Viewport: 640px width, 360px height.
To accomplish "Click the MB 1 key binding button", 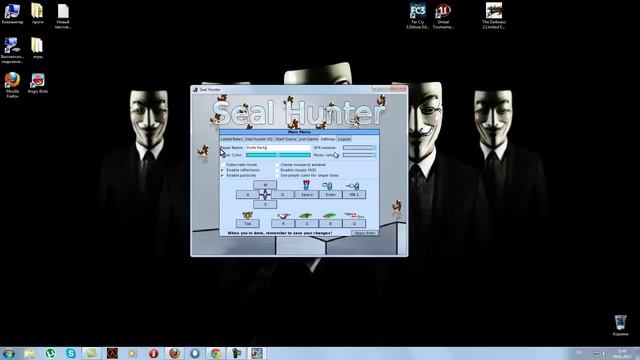I will [354, 195].
